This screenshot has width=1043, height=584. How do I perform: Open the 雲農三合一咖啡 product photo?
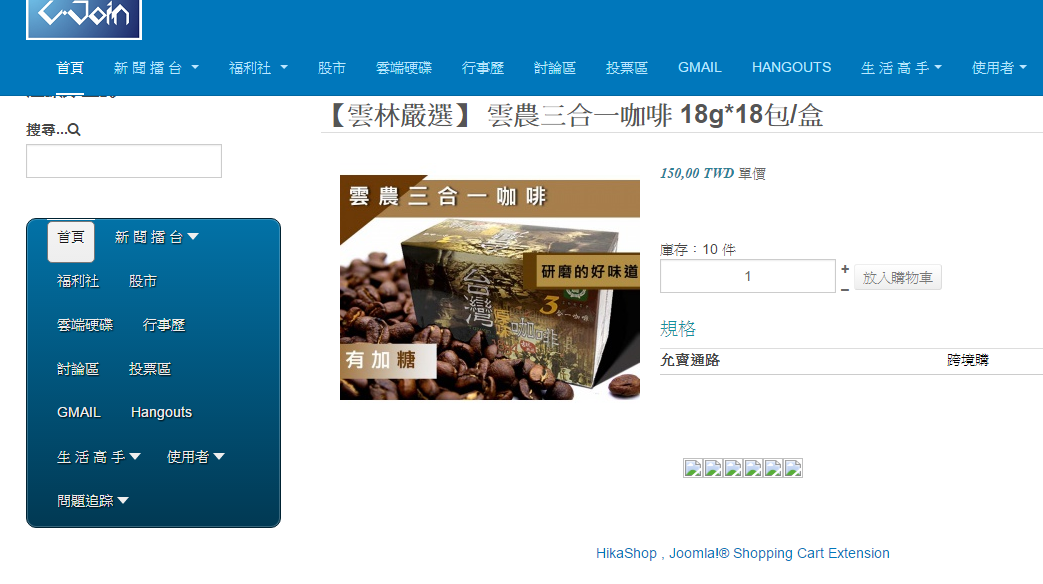(x=490, y=287)
